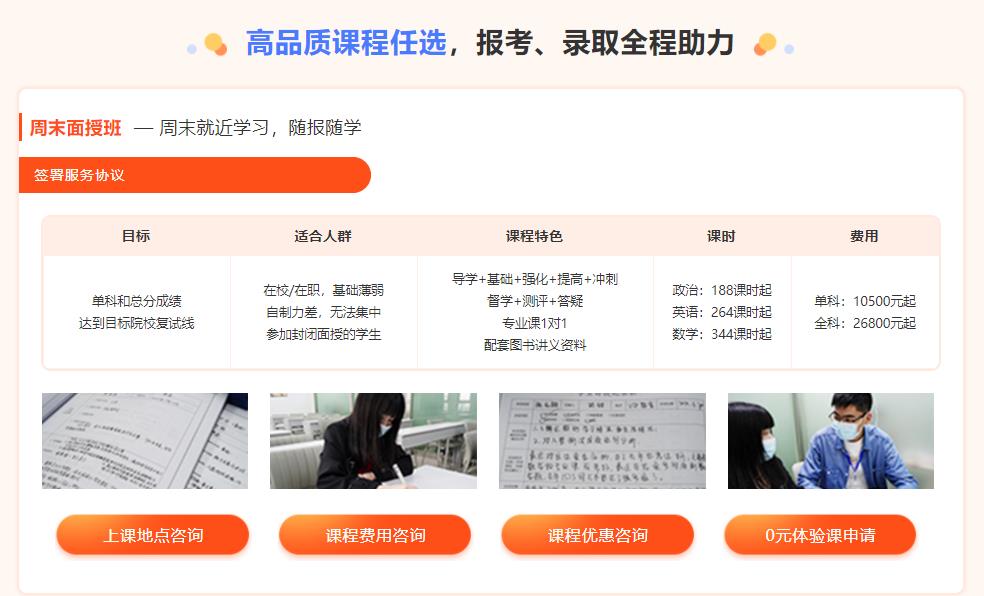The image size is (984, 596).
Task: Open the service agreement document photo
Action: (x=145, y=441)
